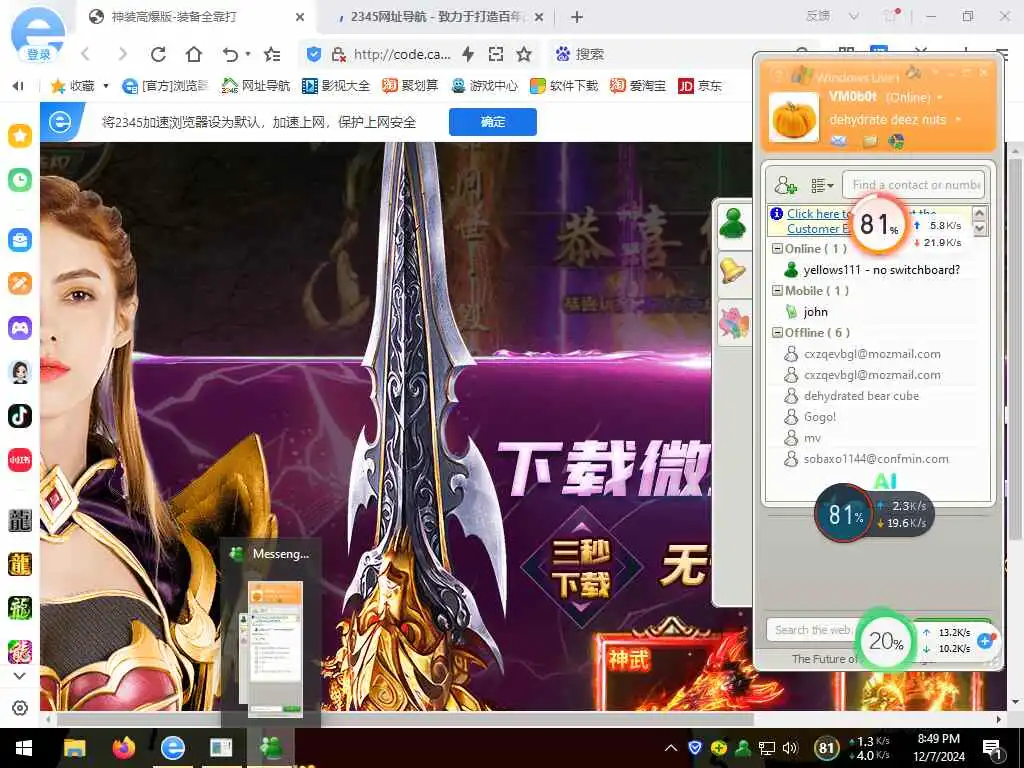
Task: Click the Messenger window preview thumbnail
Action: [275, 648]
